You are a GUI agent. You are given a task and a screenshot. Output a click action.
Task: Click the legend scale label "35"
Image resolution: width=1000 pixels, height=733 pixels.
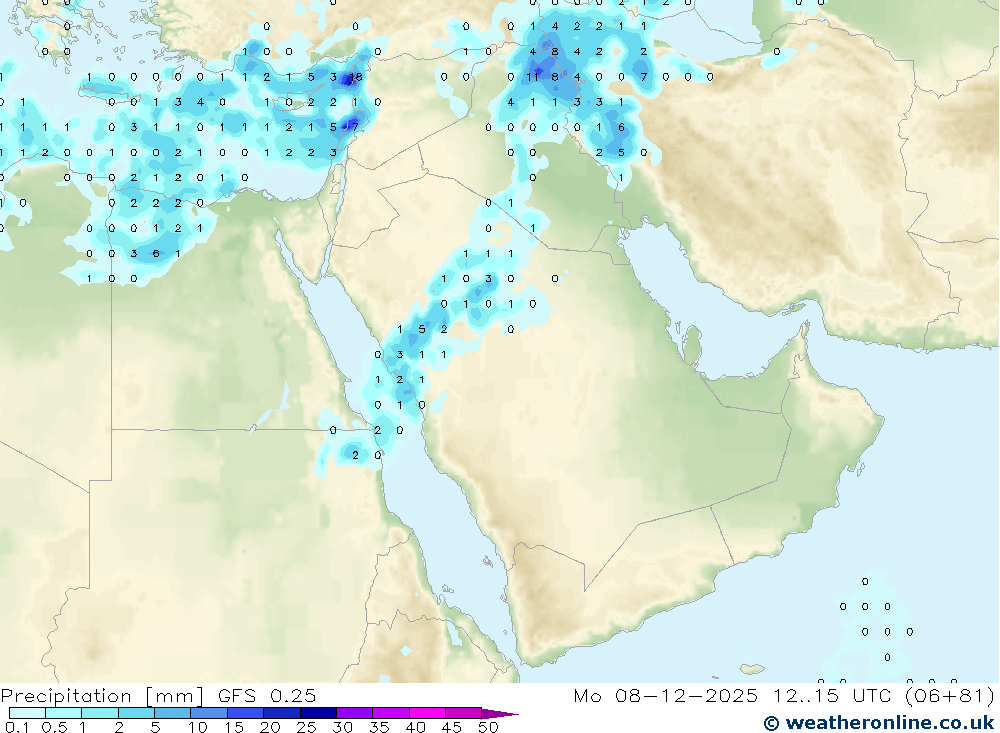tap(379, 727)
